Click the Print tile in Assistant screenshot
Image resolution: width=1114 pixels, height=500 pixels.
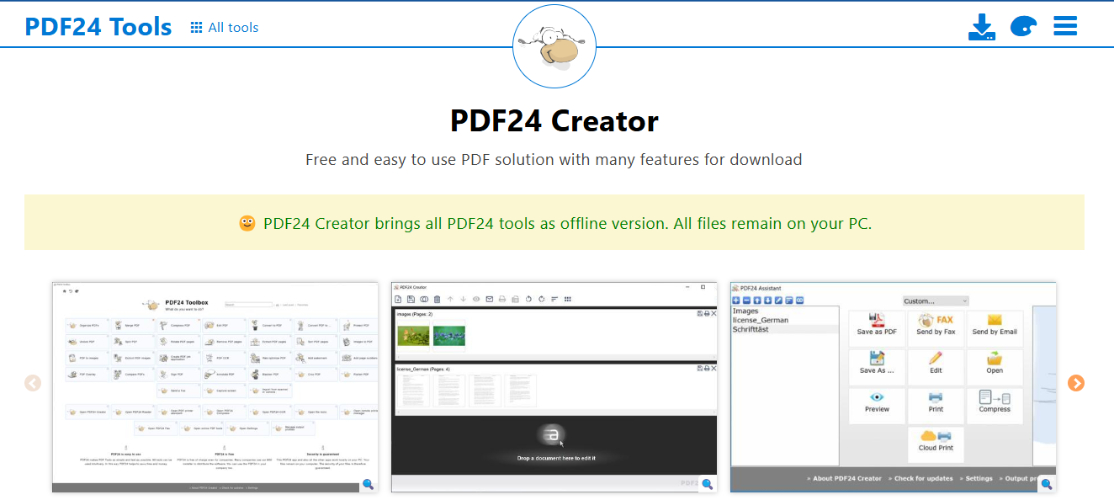click(936, 406)
